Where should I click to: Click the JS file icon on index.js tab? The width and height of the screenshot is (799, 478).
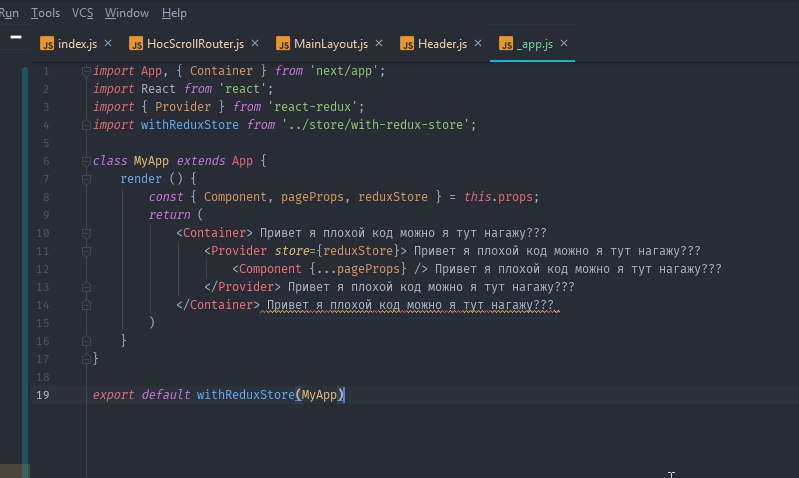tap(47, 44)
